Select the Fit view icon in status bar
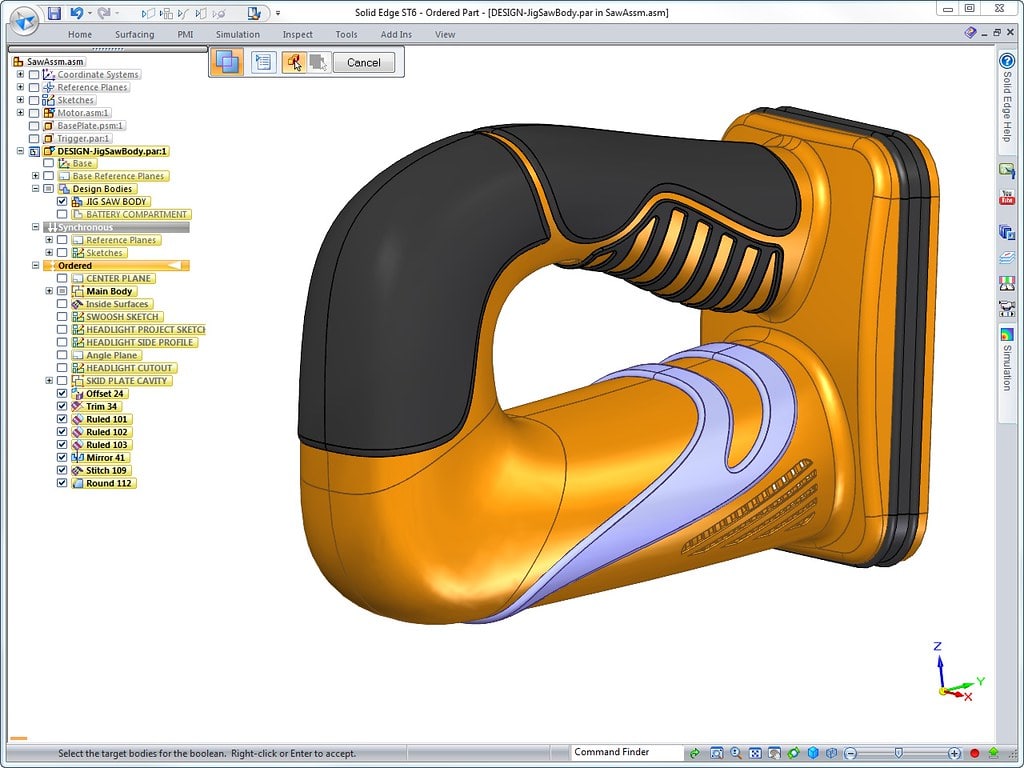1024x768 pixels. [755, 751]
